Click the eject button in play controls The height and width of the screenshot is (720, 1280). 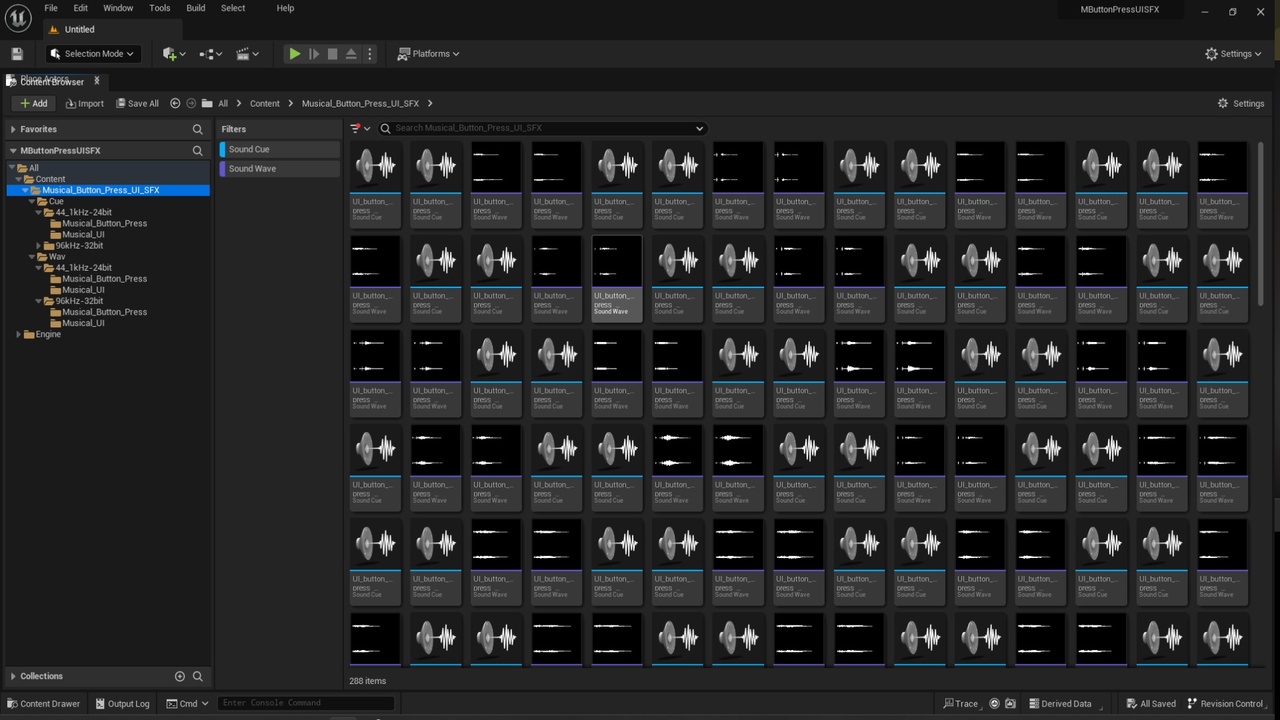coord(351,54)
